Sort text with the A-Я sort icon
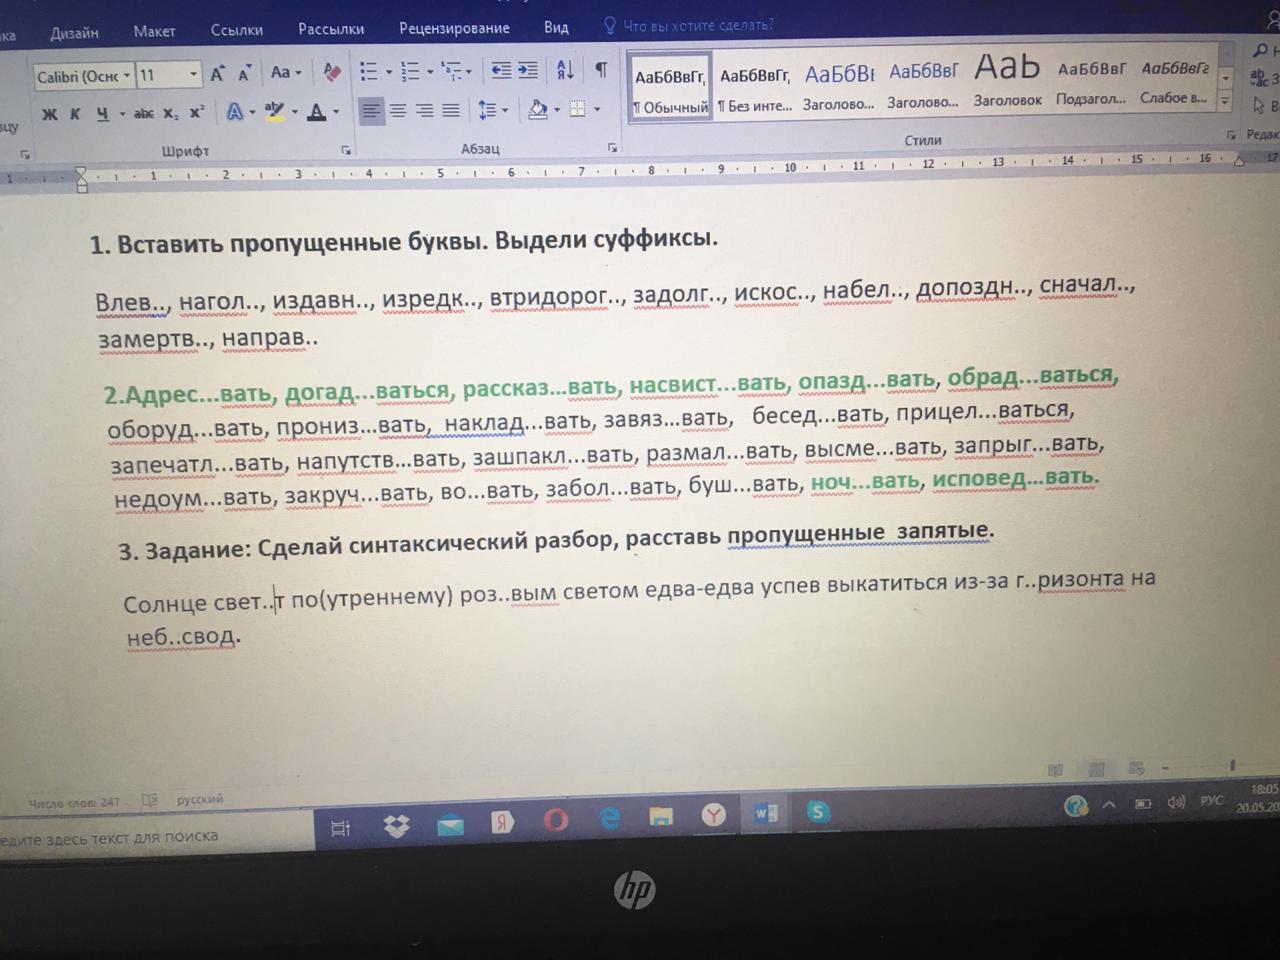The width and height of the screenshot is (1280, 960). click(565, 69)
